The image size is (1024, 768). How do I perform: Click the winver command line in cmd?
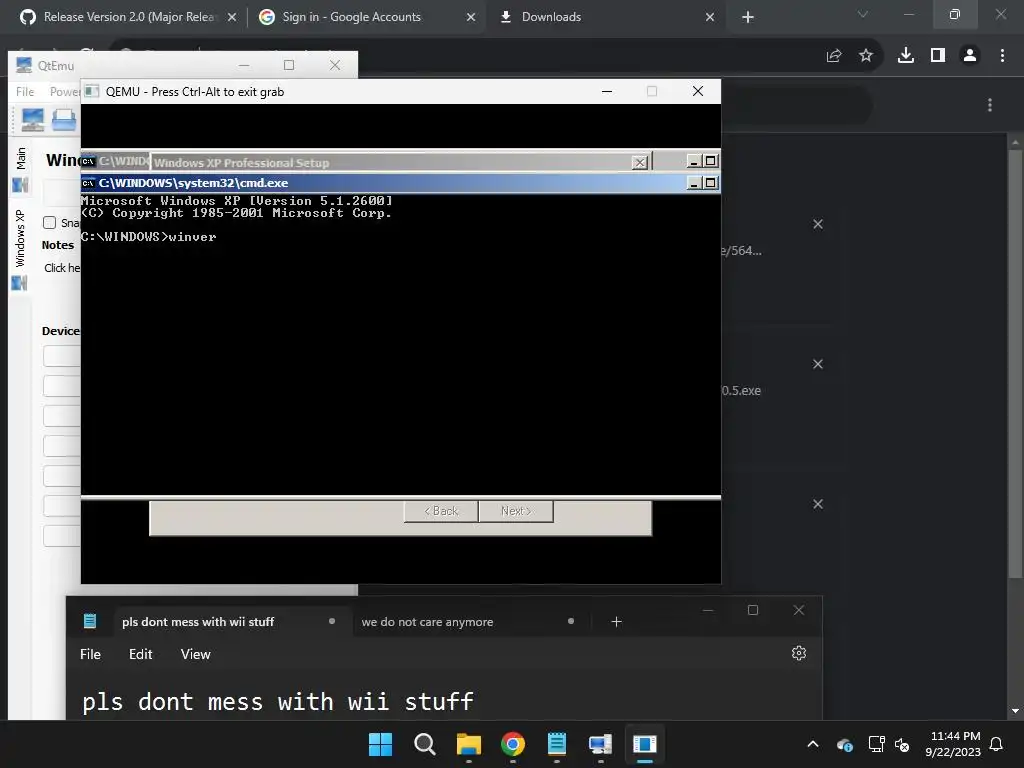click(x=149, y=236)
